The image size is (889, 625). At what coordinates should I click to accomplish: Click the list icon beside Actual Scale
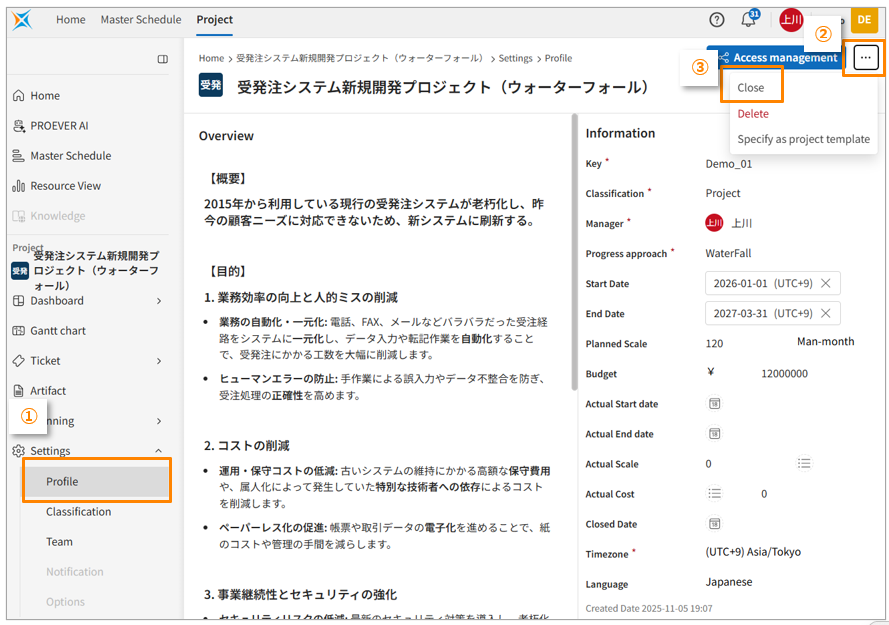[804, 464]
